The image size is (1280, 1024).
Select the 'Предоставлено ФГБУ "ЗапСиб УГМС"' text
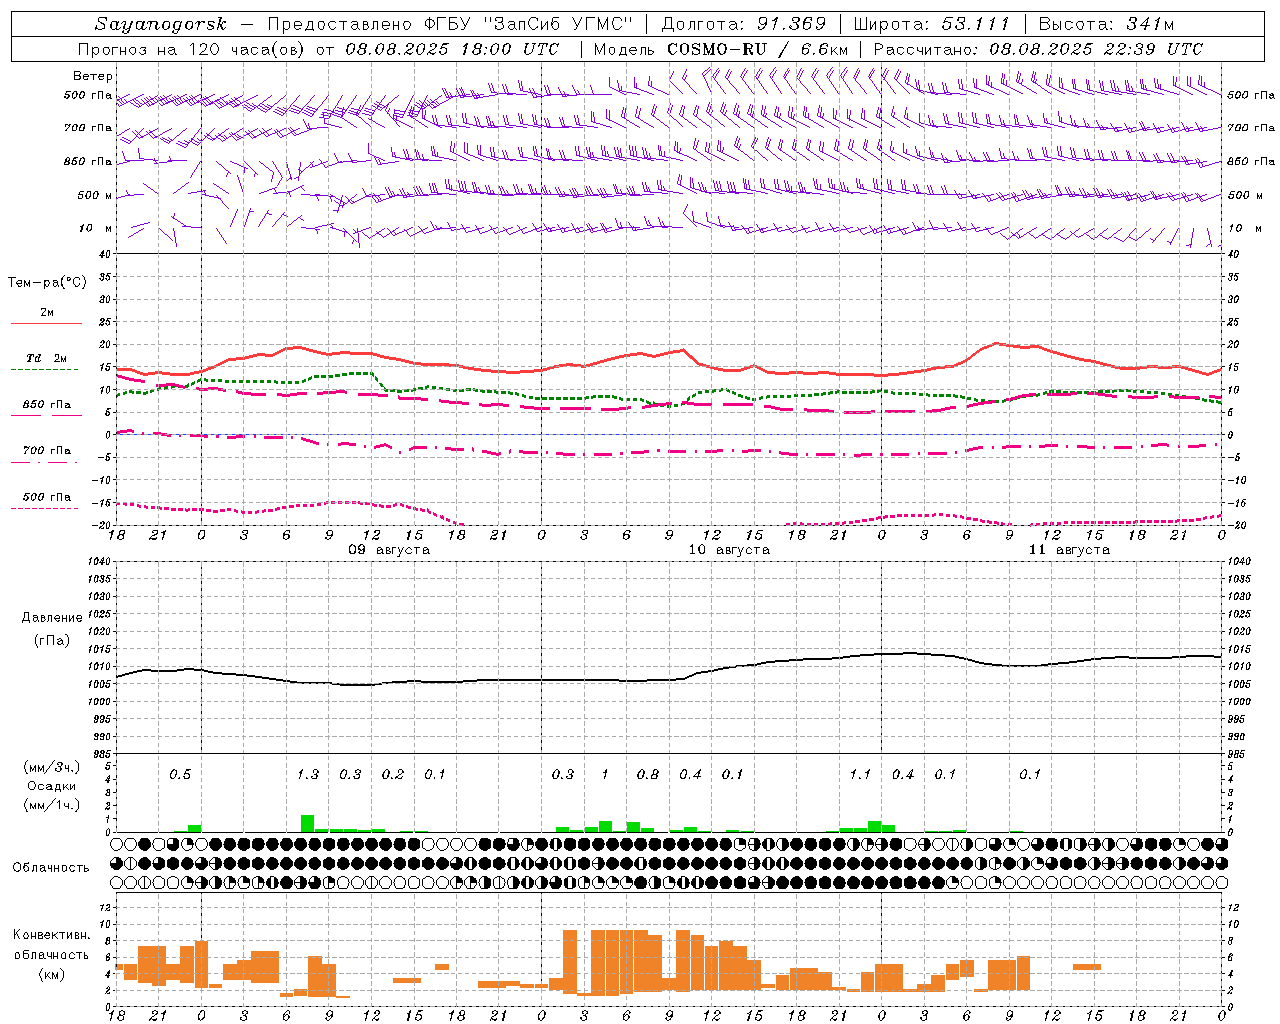[451, 24]
